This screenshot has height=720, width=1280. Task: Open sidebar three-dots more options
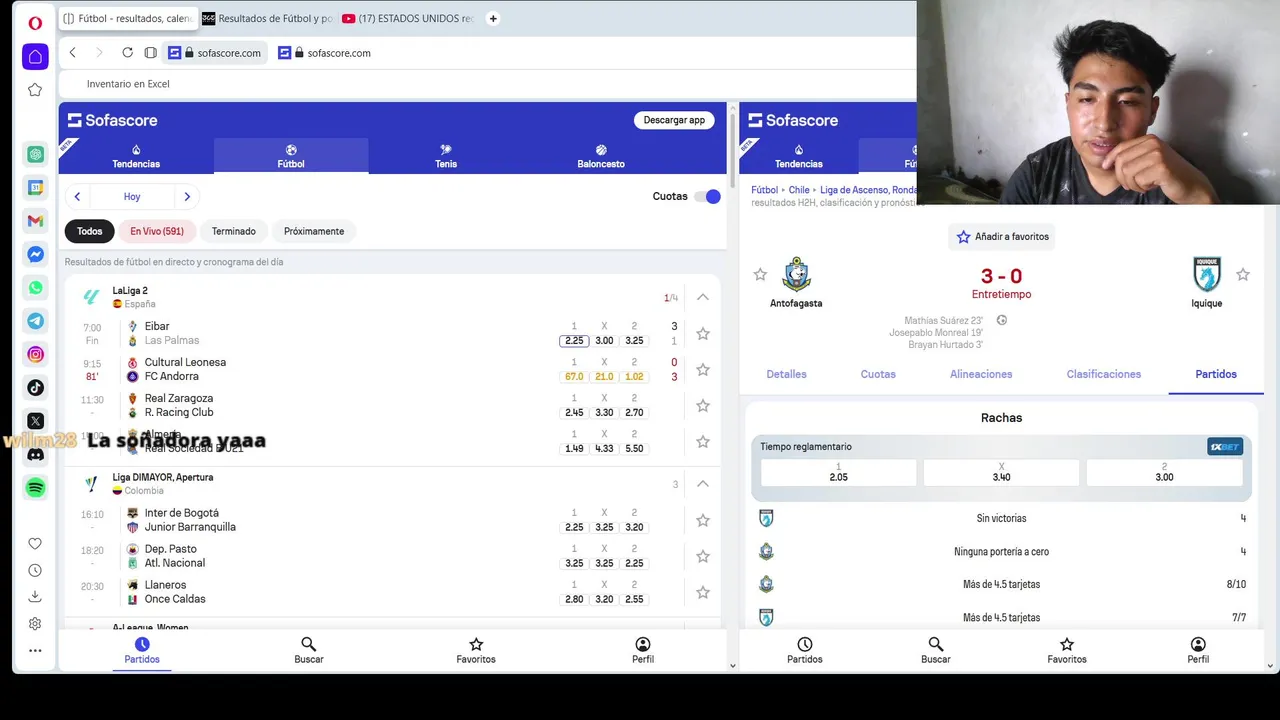(x=35, y=650)
